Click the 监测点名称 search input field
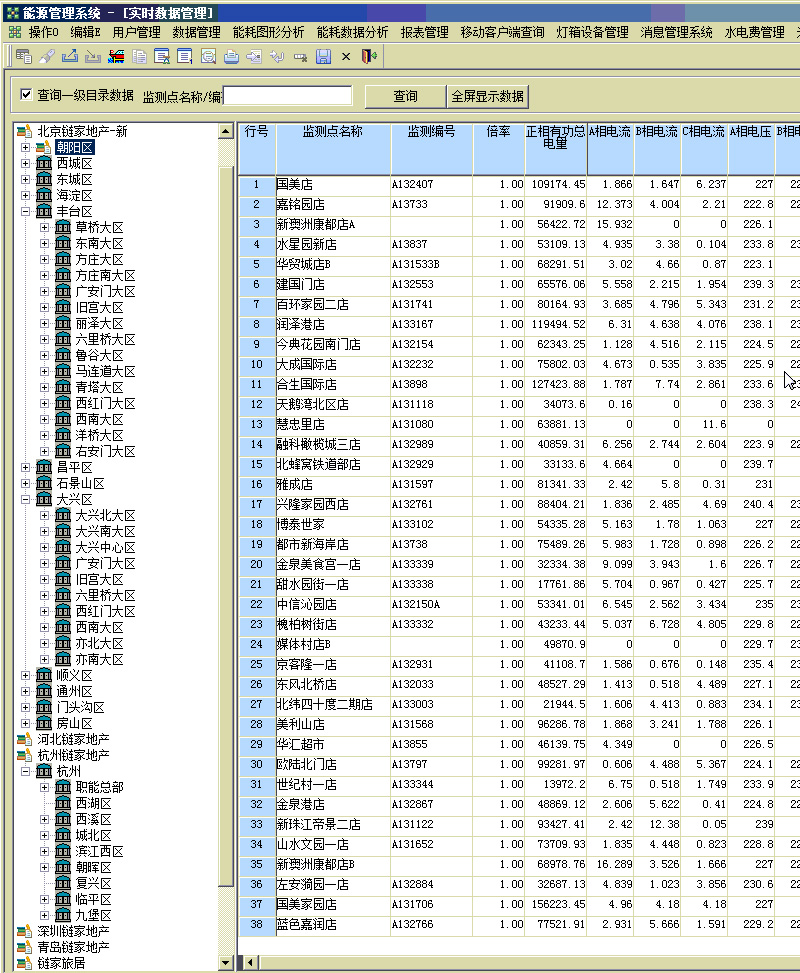Viewport: 800px width, 973px height. (x=288, y=96)
